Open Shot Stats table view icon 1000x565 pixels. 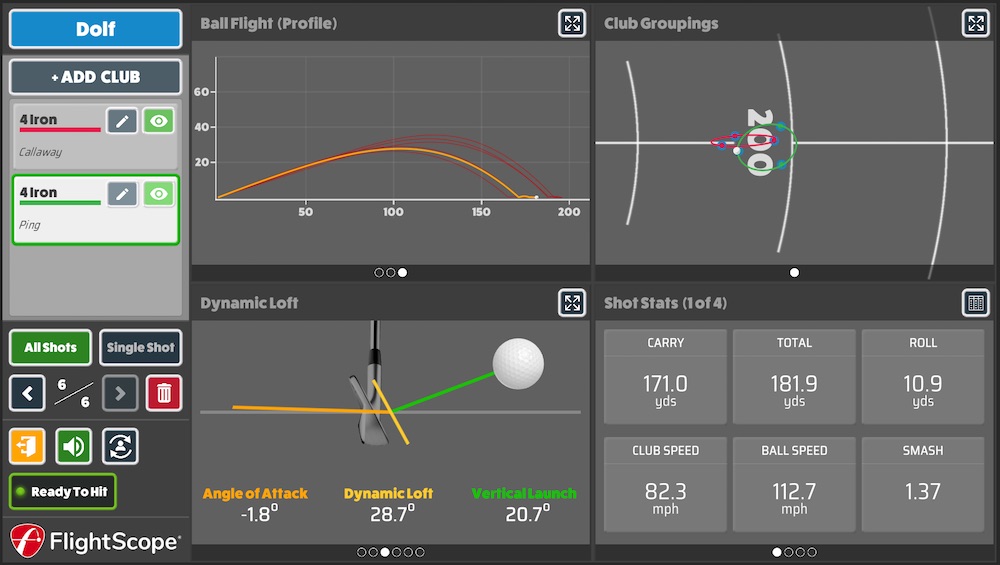975,303
